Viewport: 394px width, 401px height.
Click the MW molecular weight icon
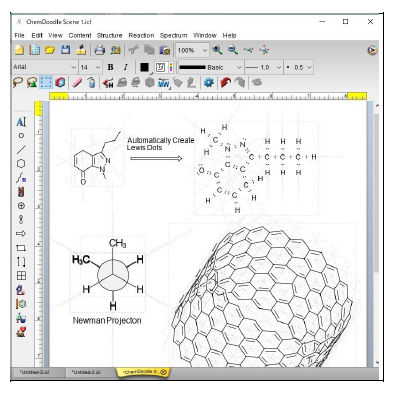(x=164, y=83)
